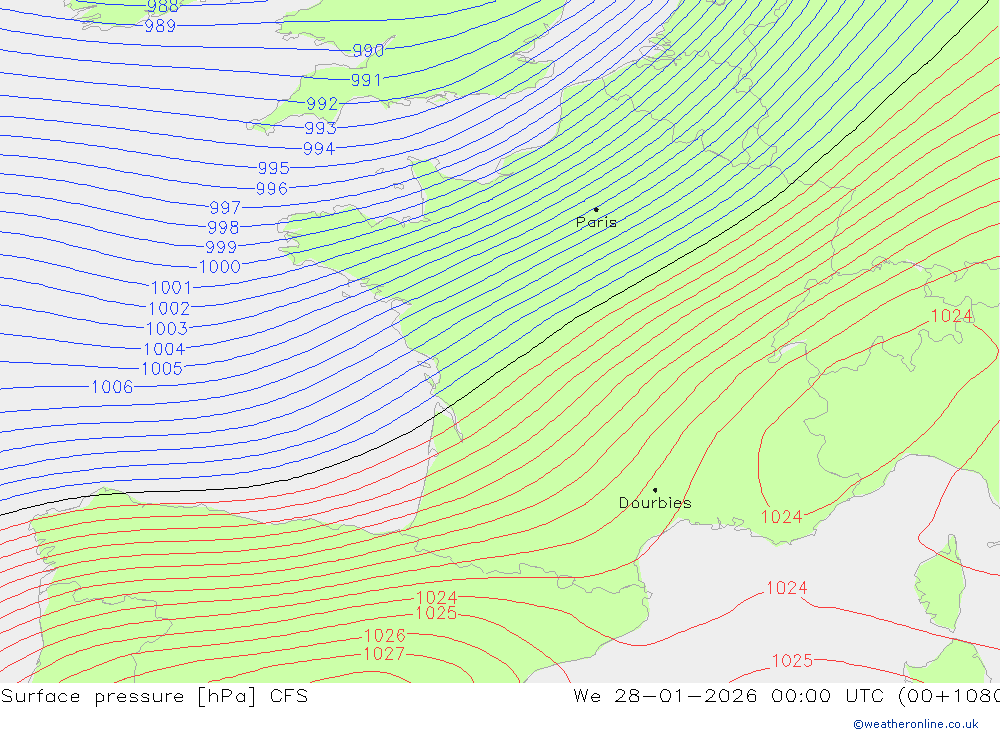1000x733 pixels.
Task: Select the black dot marking Paris
Action: click(x=596, y=209)
